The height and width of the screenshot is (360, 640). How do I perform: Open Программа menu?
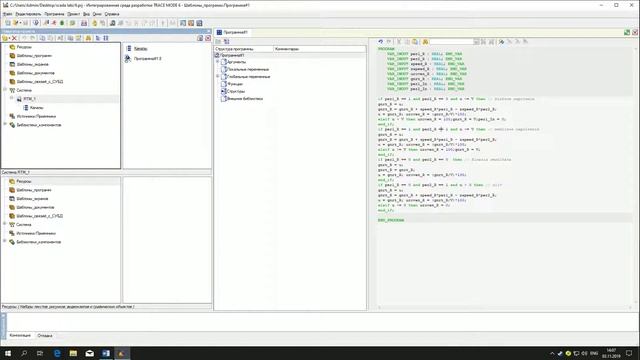[x=54, y=14]
